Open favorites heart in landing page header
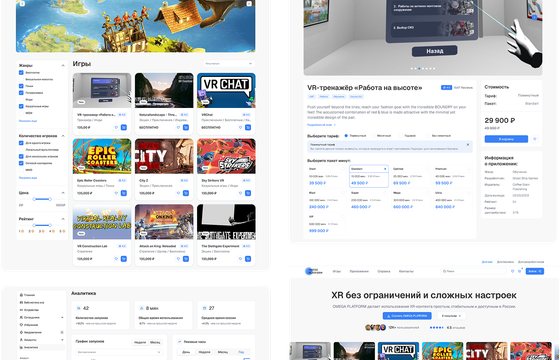560x360 pixels. click(x=512, y=271)
